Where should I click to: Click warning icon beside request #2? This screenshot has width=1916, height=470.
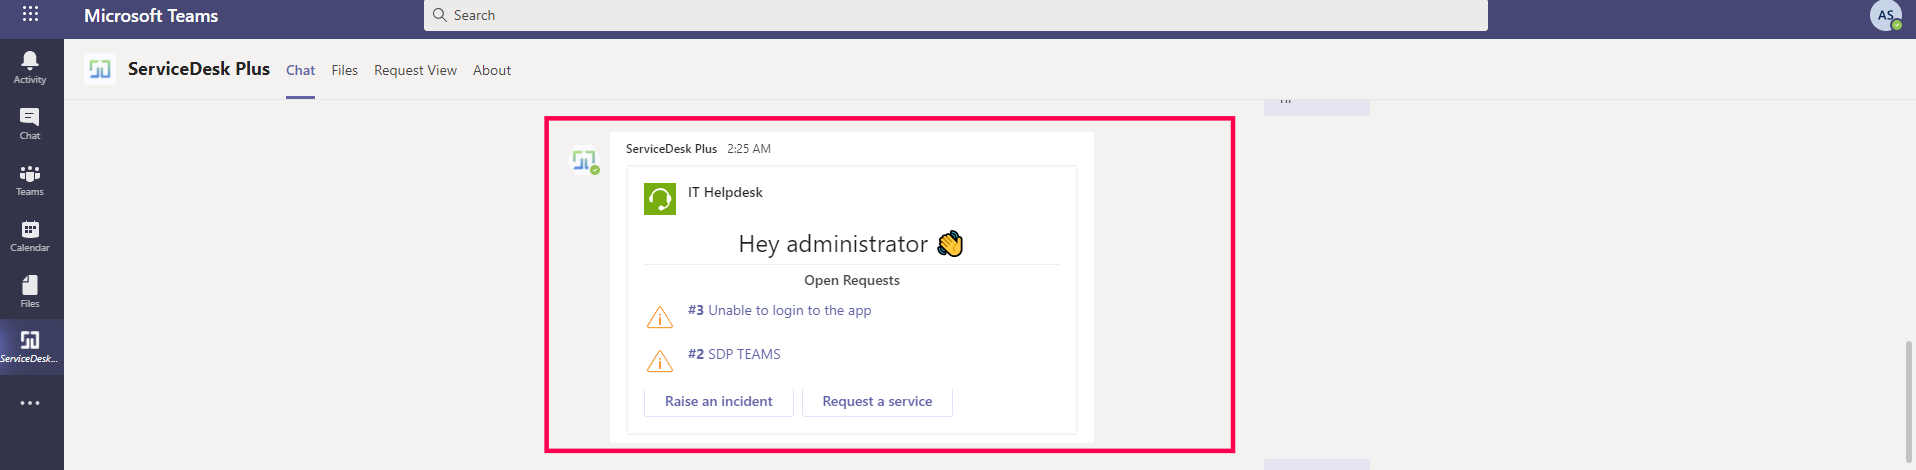click(x=660, y=360)
